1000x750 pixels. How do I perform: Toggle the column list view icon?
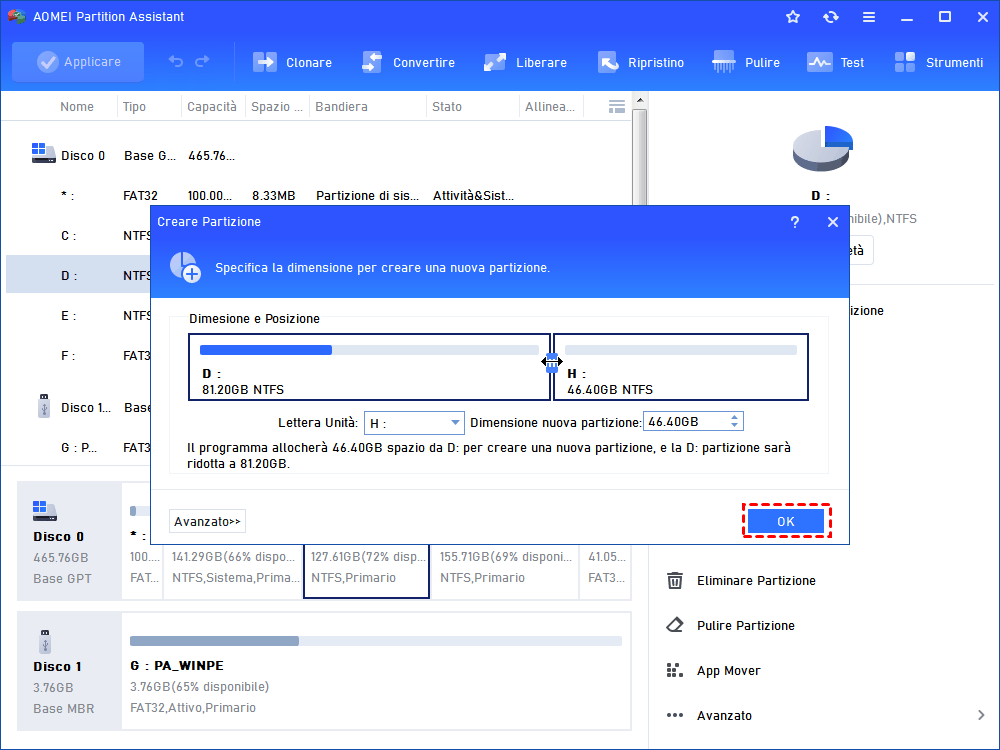click(617, 107)
